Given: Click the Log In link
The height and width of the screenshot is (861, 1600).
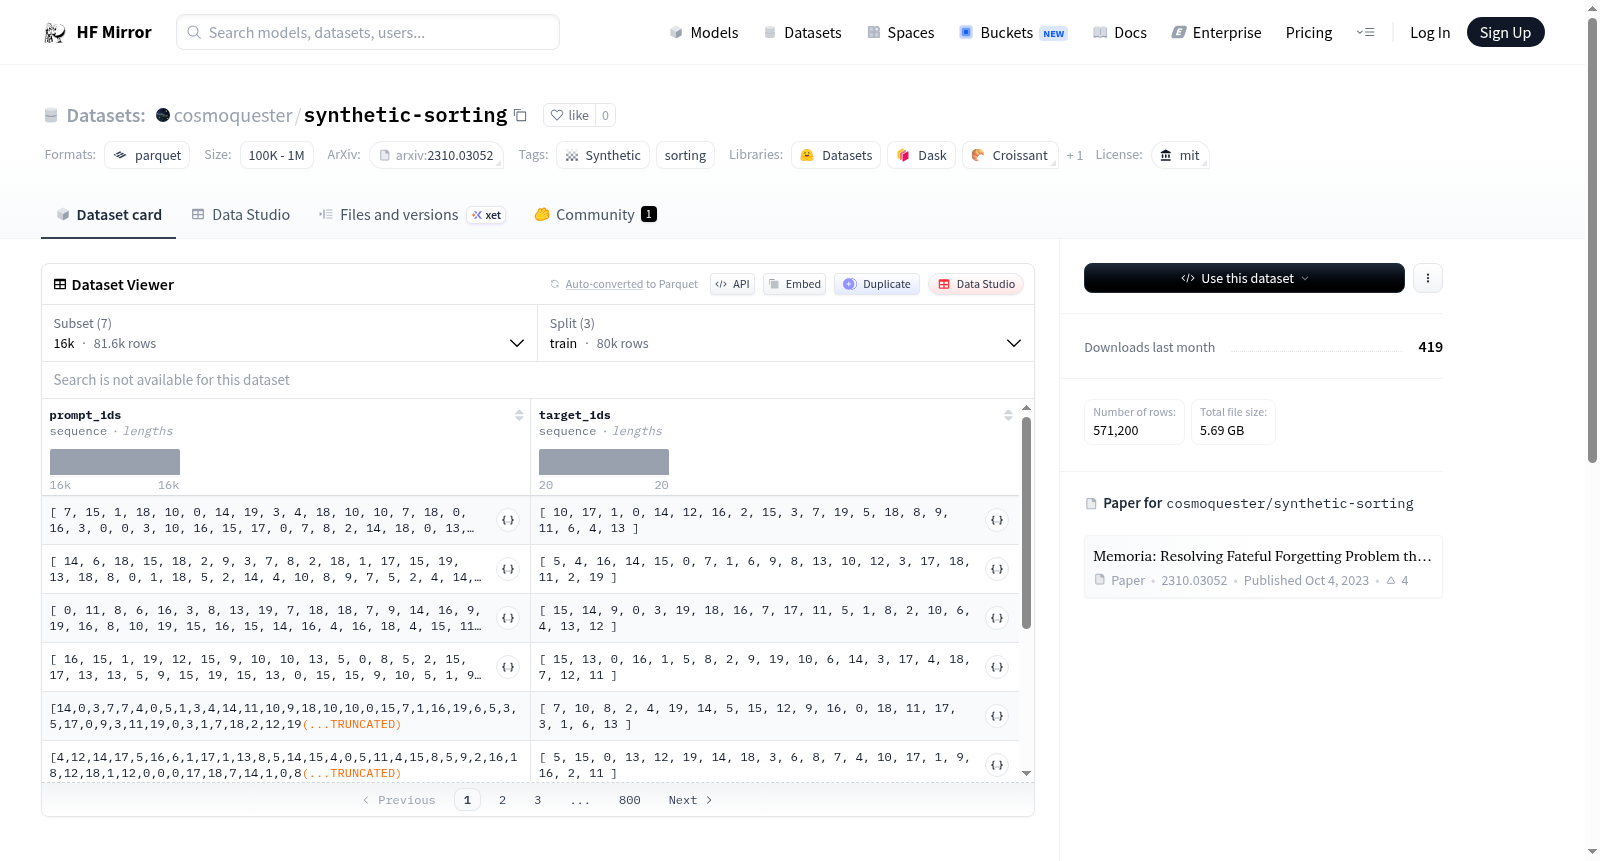Looking at the screenshot, I should 1430,33.
